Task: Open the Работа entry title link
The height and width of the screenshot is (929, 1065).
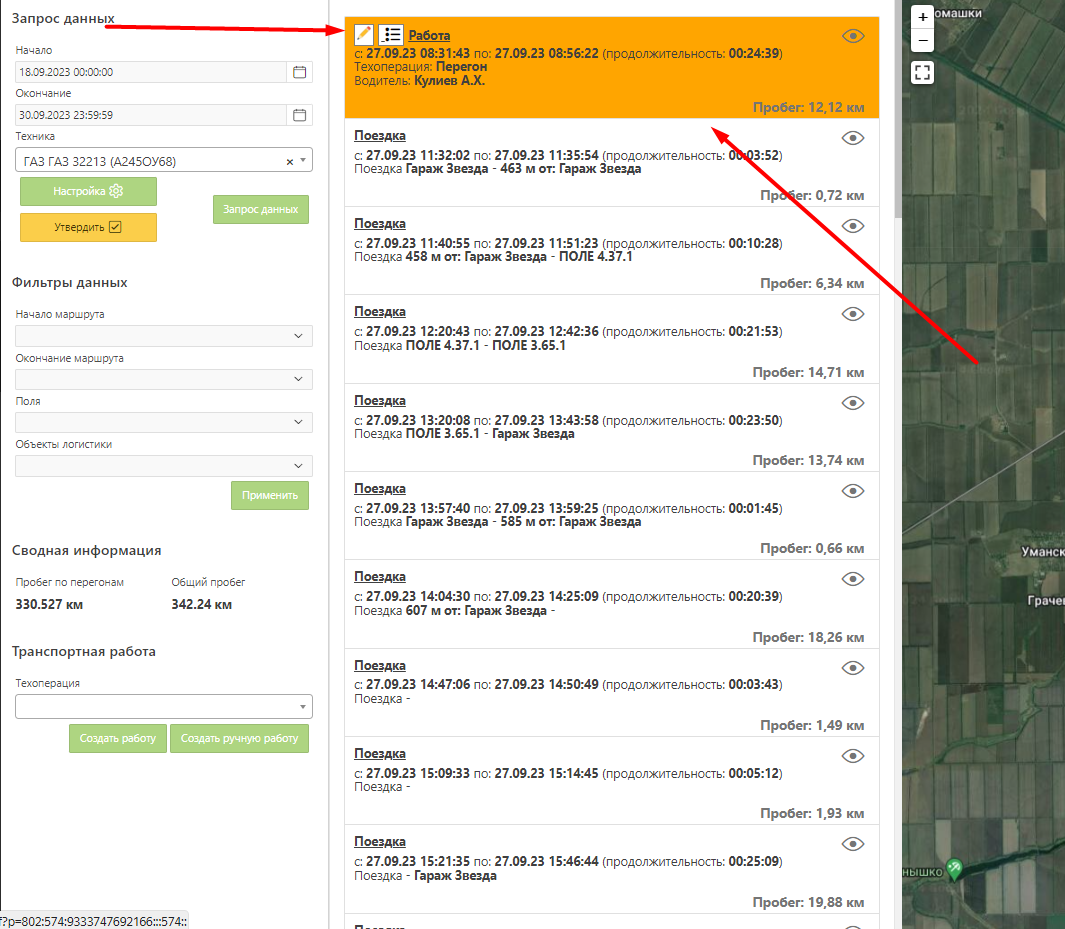Action: [x=429, y=35]
